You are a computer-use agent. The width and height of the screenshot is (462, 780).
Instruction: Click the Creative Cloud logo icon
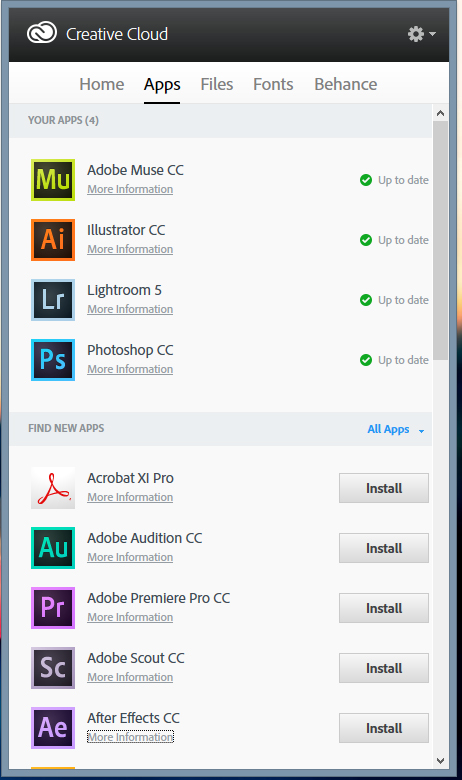pyautogui.click(x=42, y=33)
